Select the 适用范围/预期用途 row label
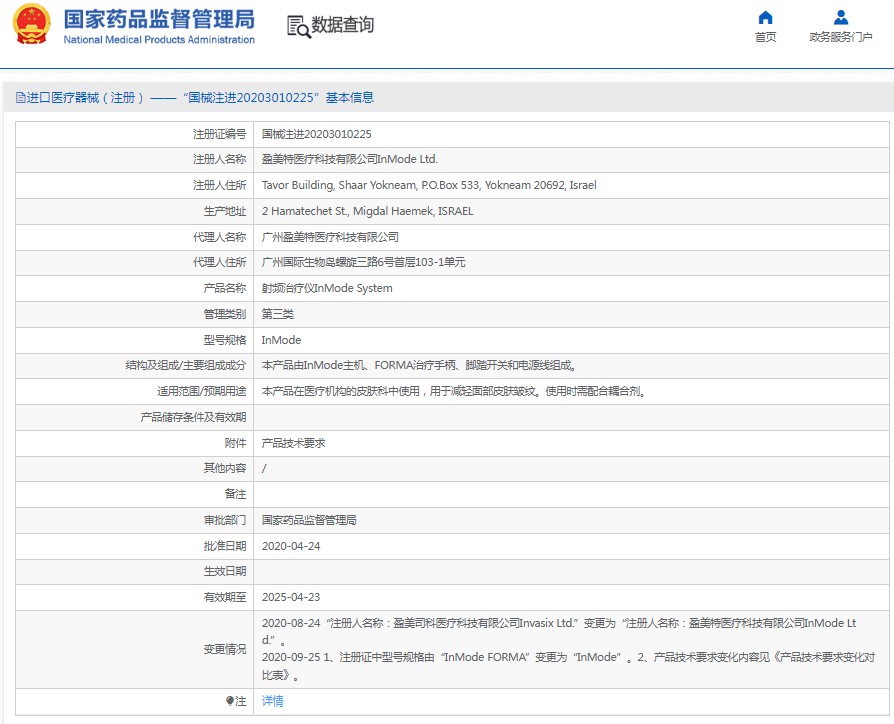 (x=202, y=392)
